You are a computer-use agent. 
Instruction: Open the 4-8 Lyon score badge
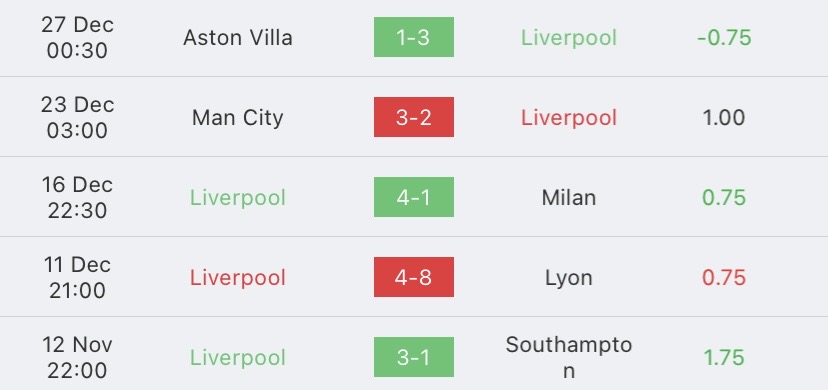[413, 277]
